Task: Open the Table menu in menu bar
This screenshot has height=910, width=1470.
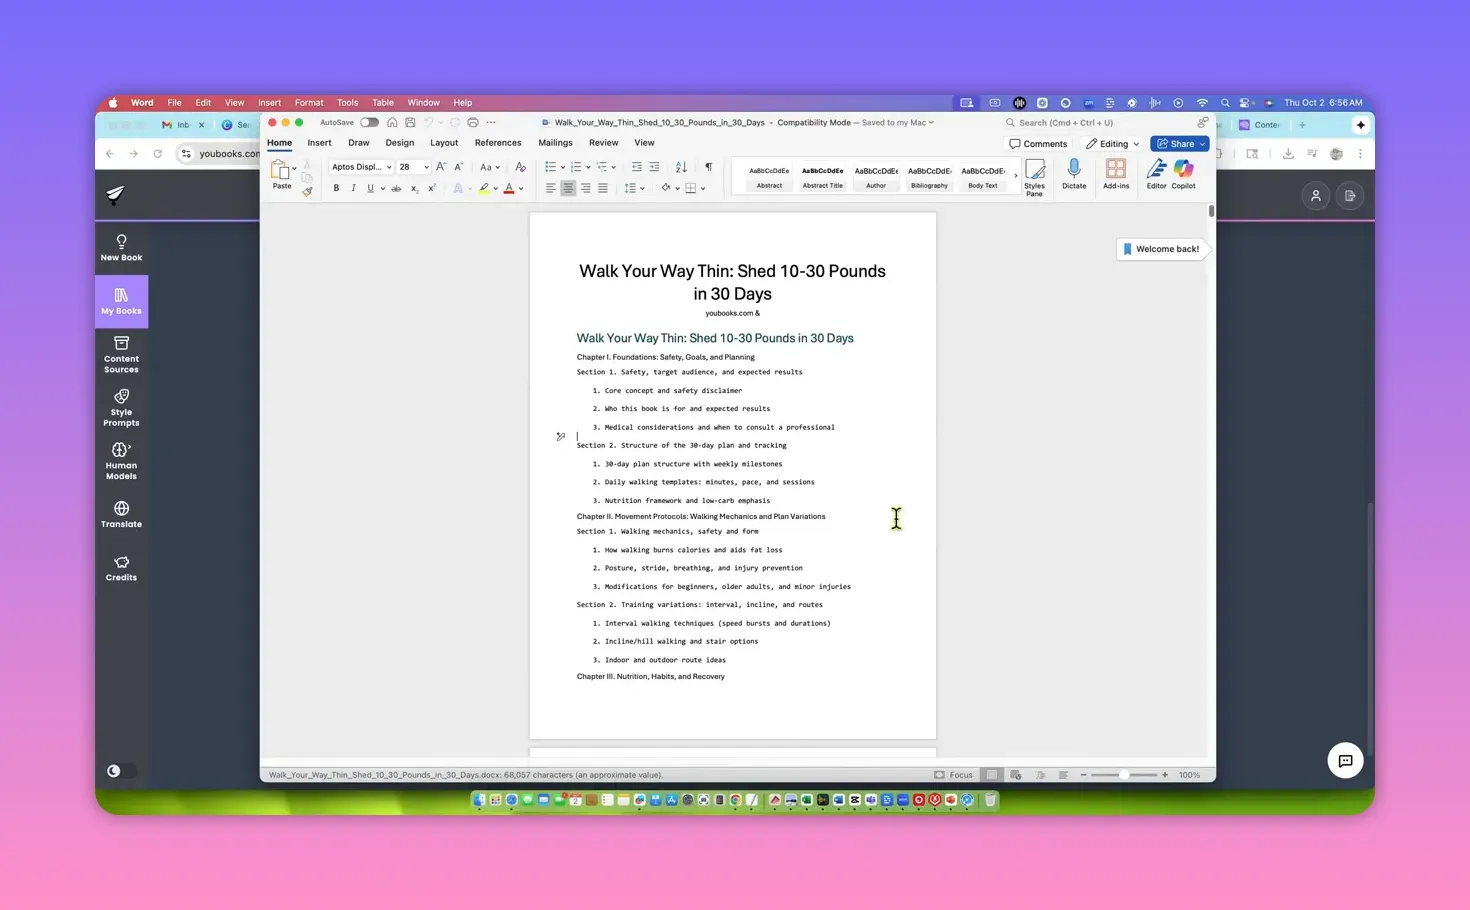Action: [382, 102]
